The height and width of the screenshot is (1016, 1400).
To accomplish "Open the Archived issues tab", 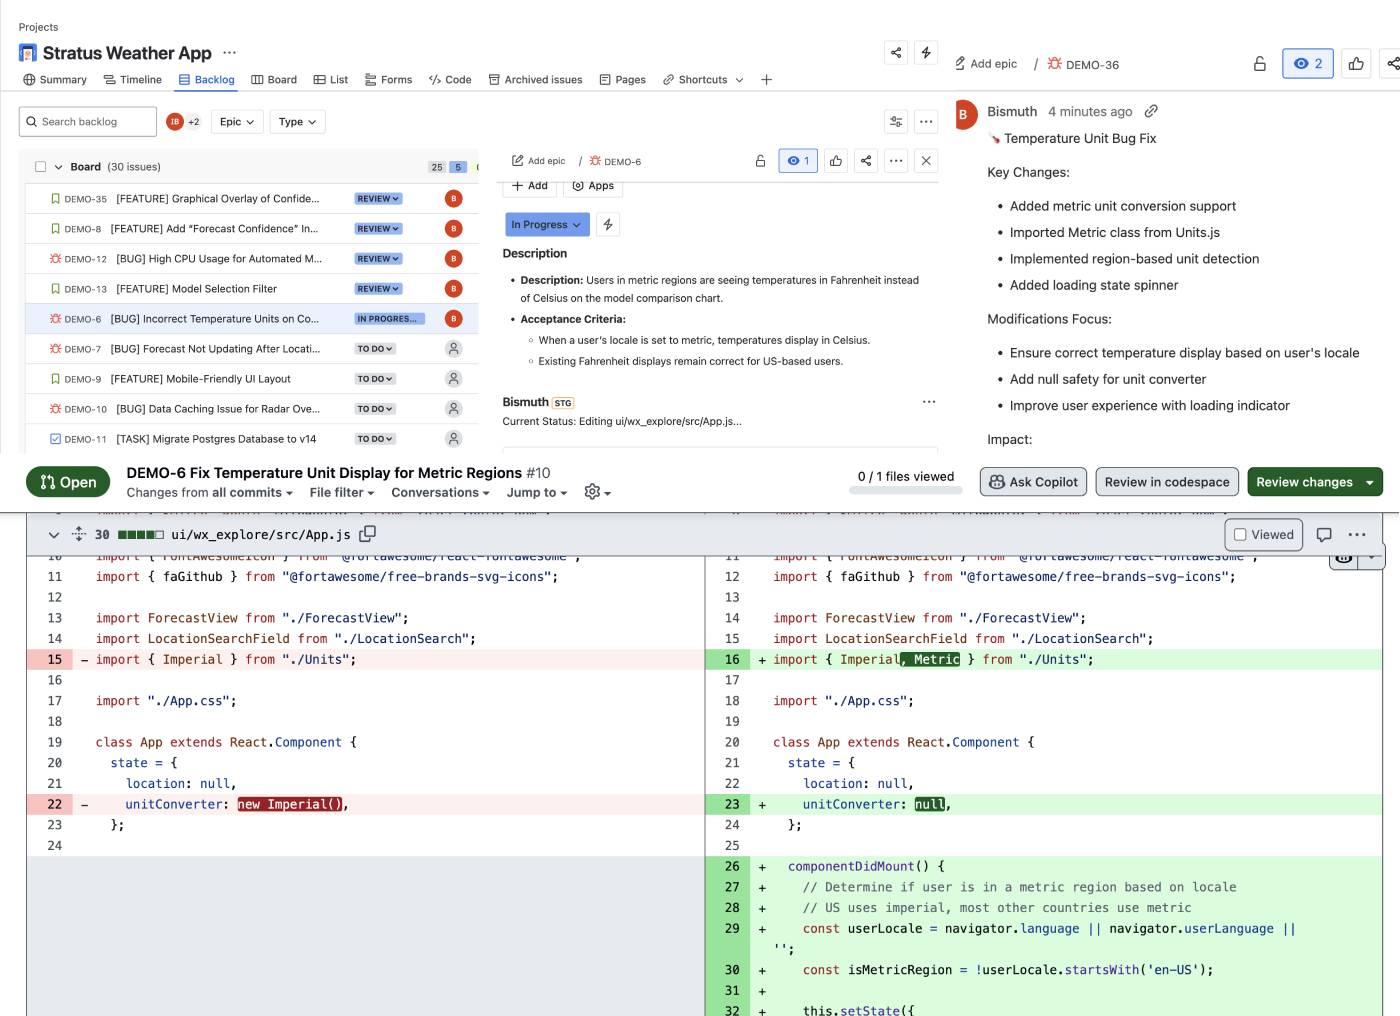I will coord(535,80).
